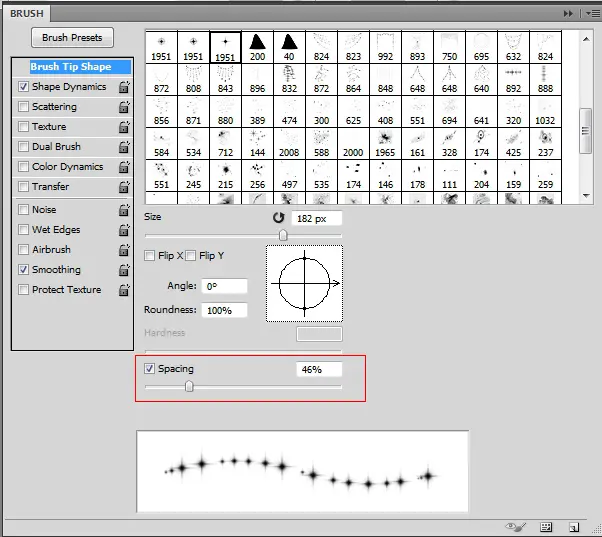This screenshot has height=537, width=602.
Task: Turn on the Noise checkbox
Action: tap(23, 210)
